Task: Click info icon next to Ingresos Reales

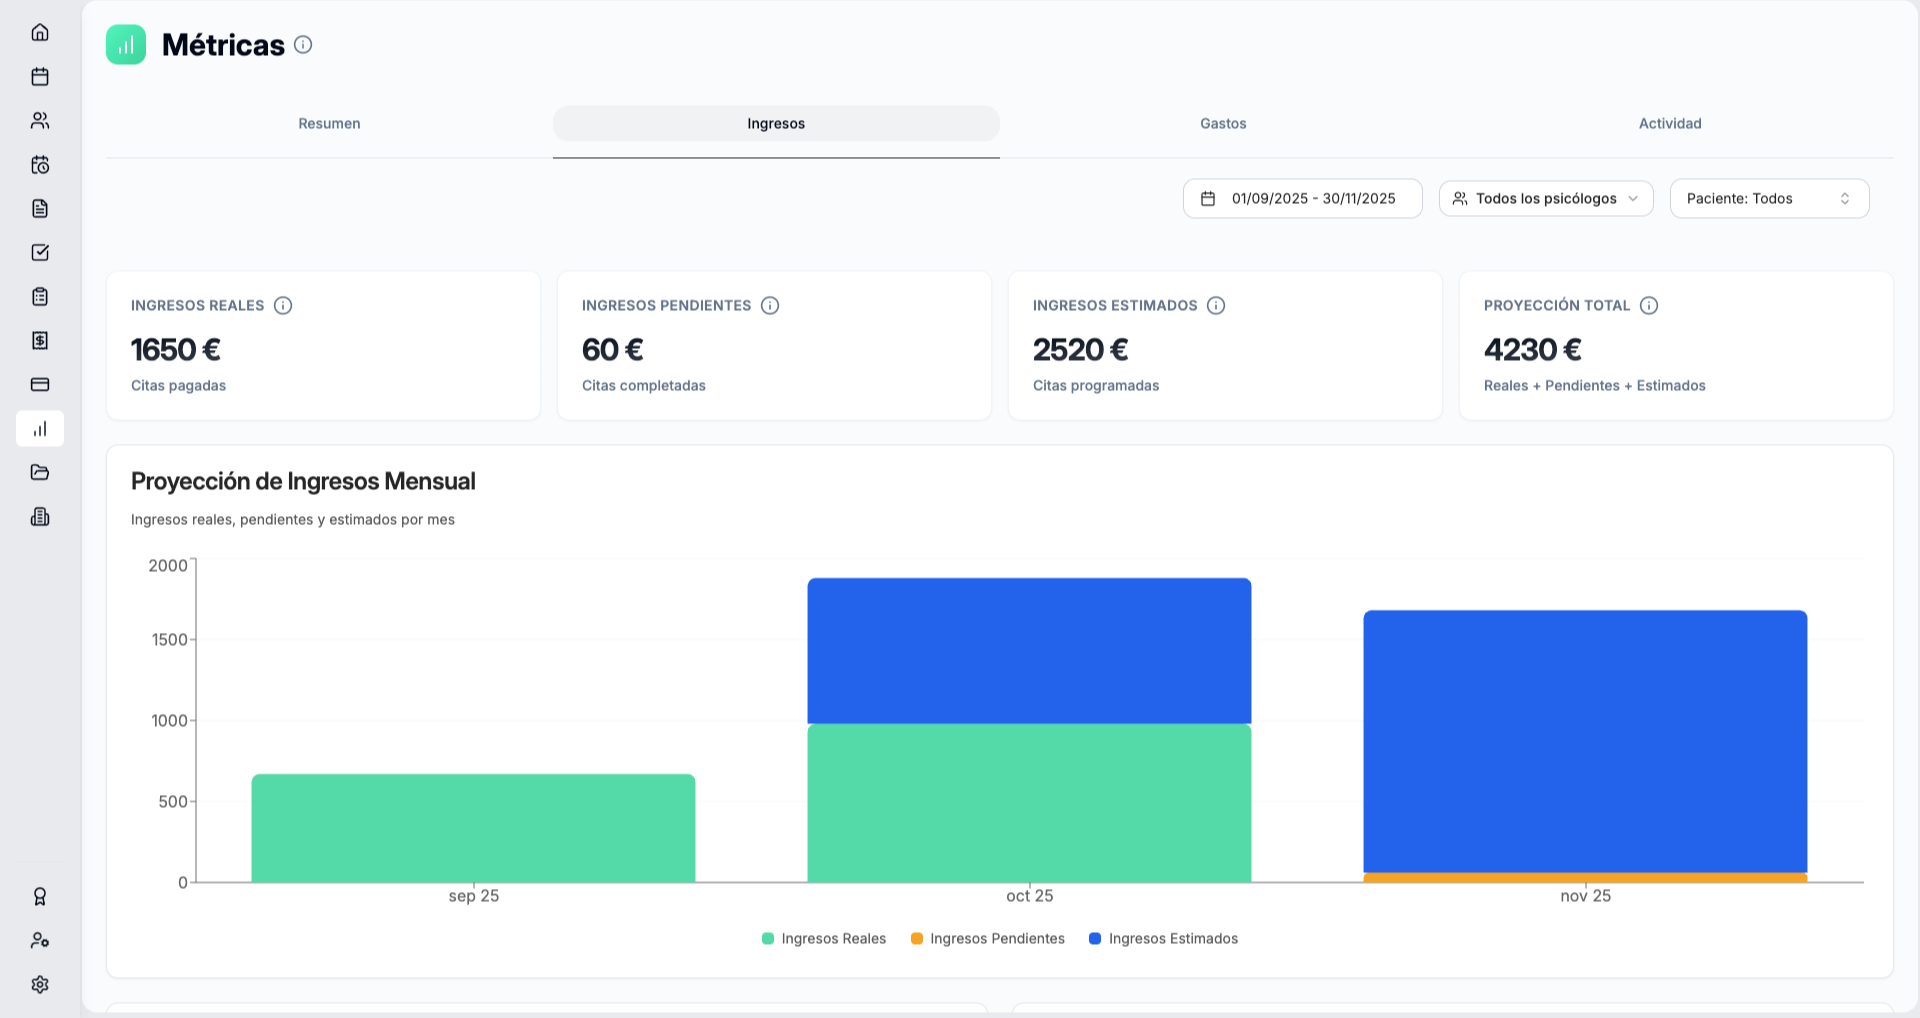Action: 283,305
